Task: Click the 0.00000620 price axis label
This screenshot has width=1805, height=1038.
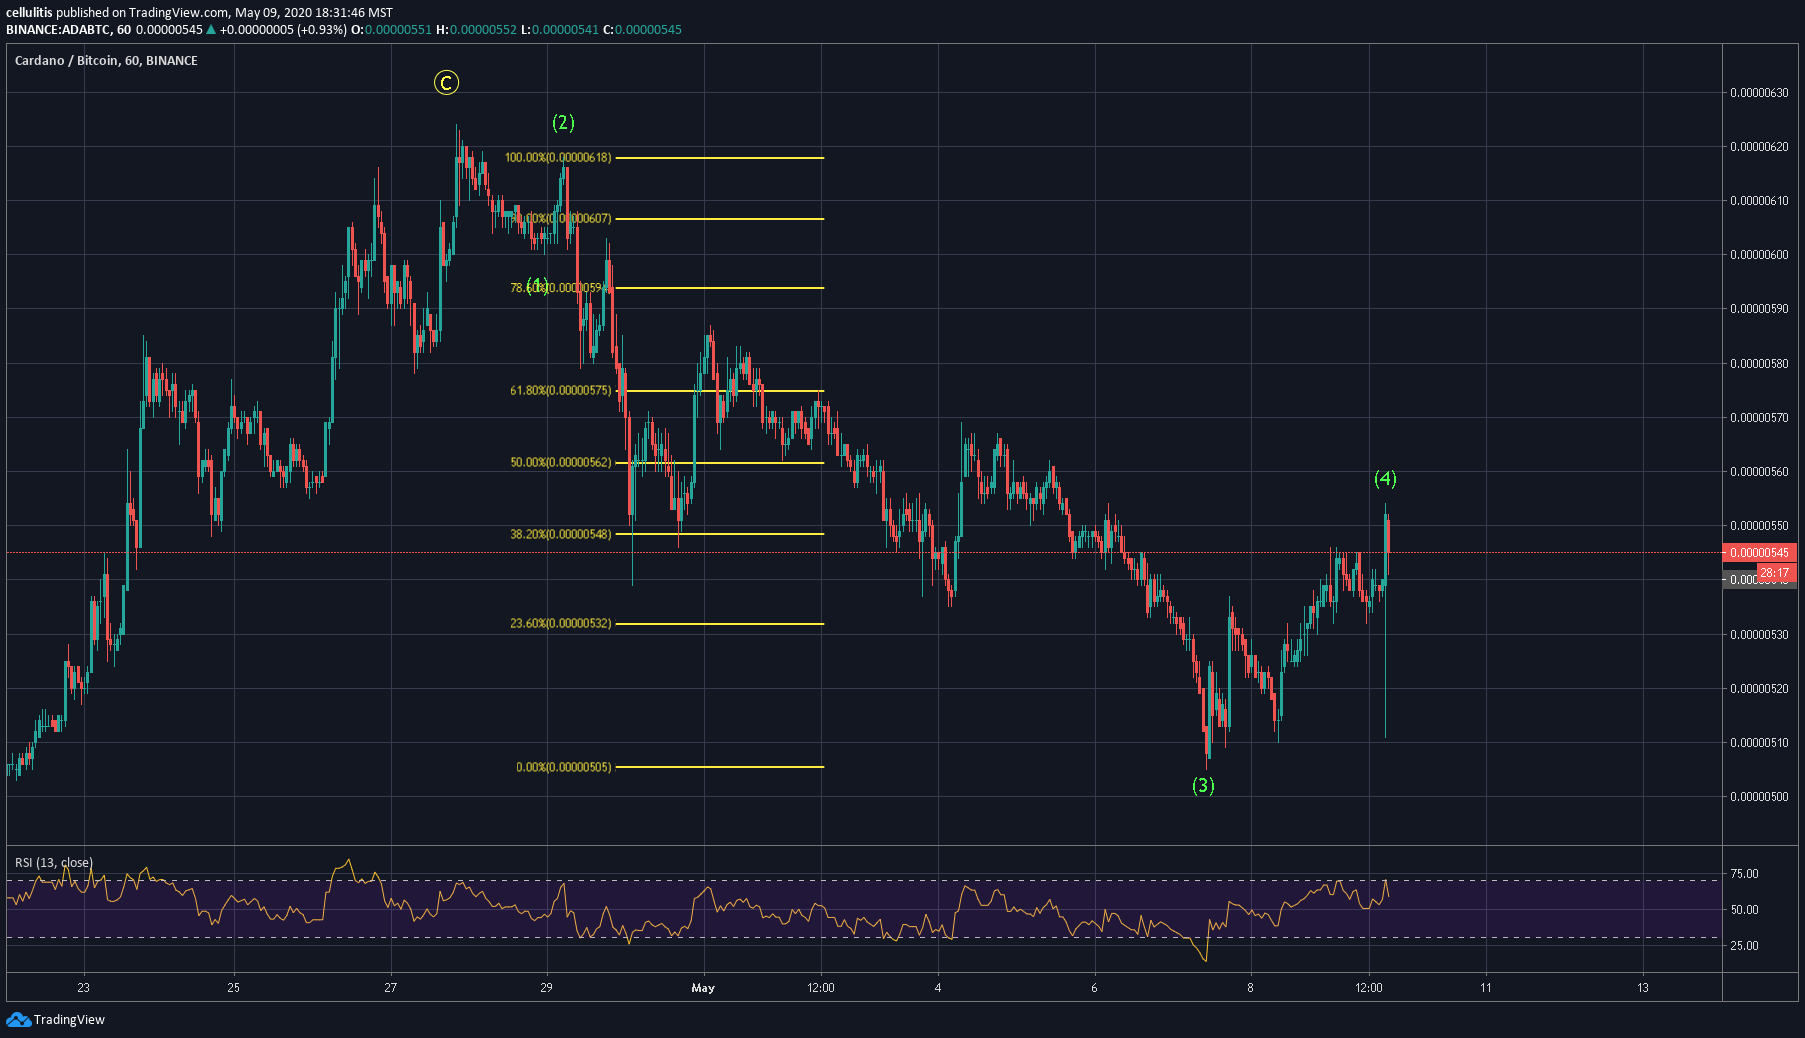Action: point(1759,147)
